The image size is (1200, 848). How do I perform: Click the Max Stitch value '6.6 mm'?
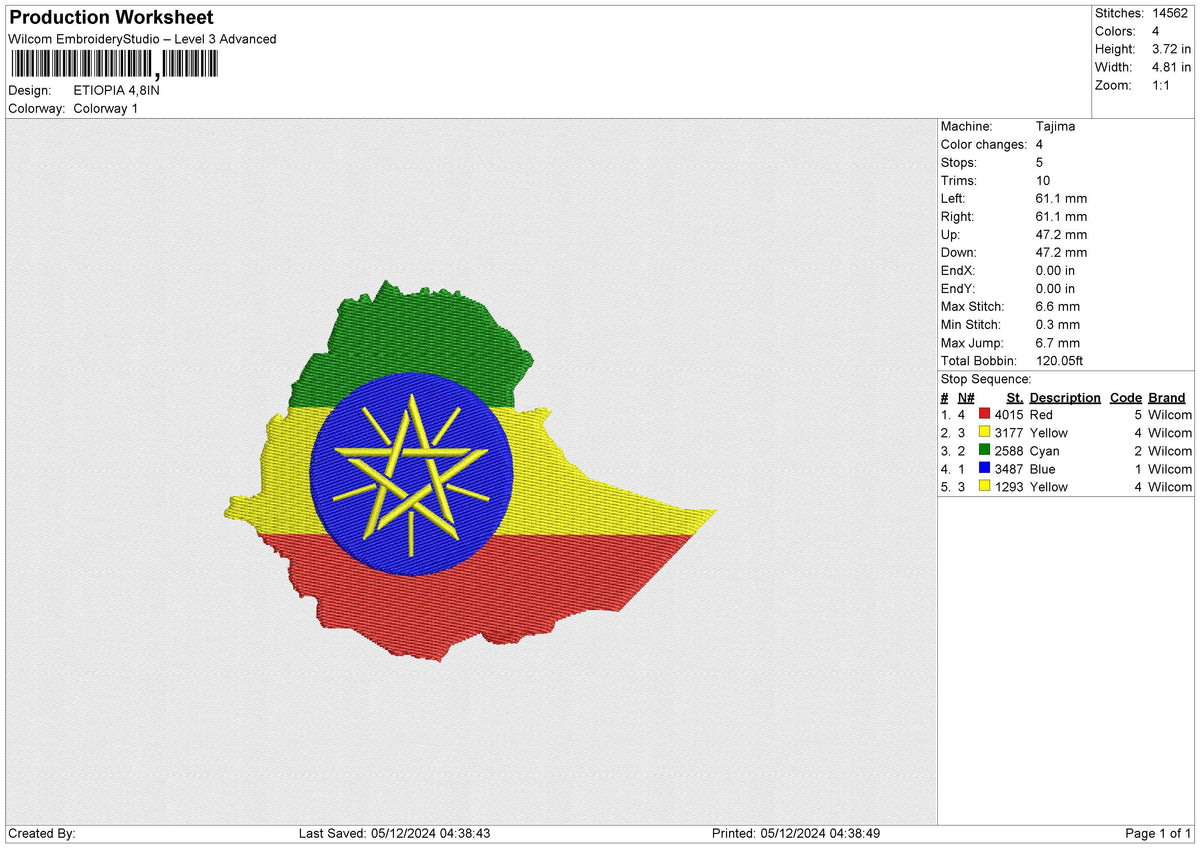point(1059,306)
